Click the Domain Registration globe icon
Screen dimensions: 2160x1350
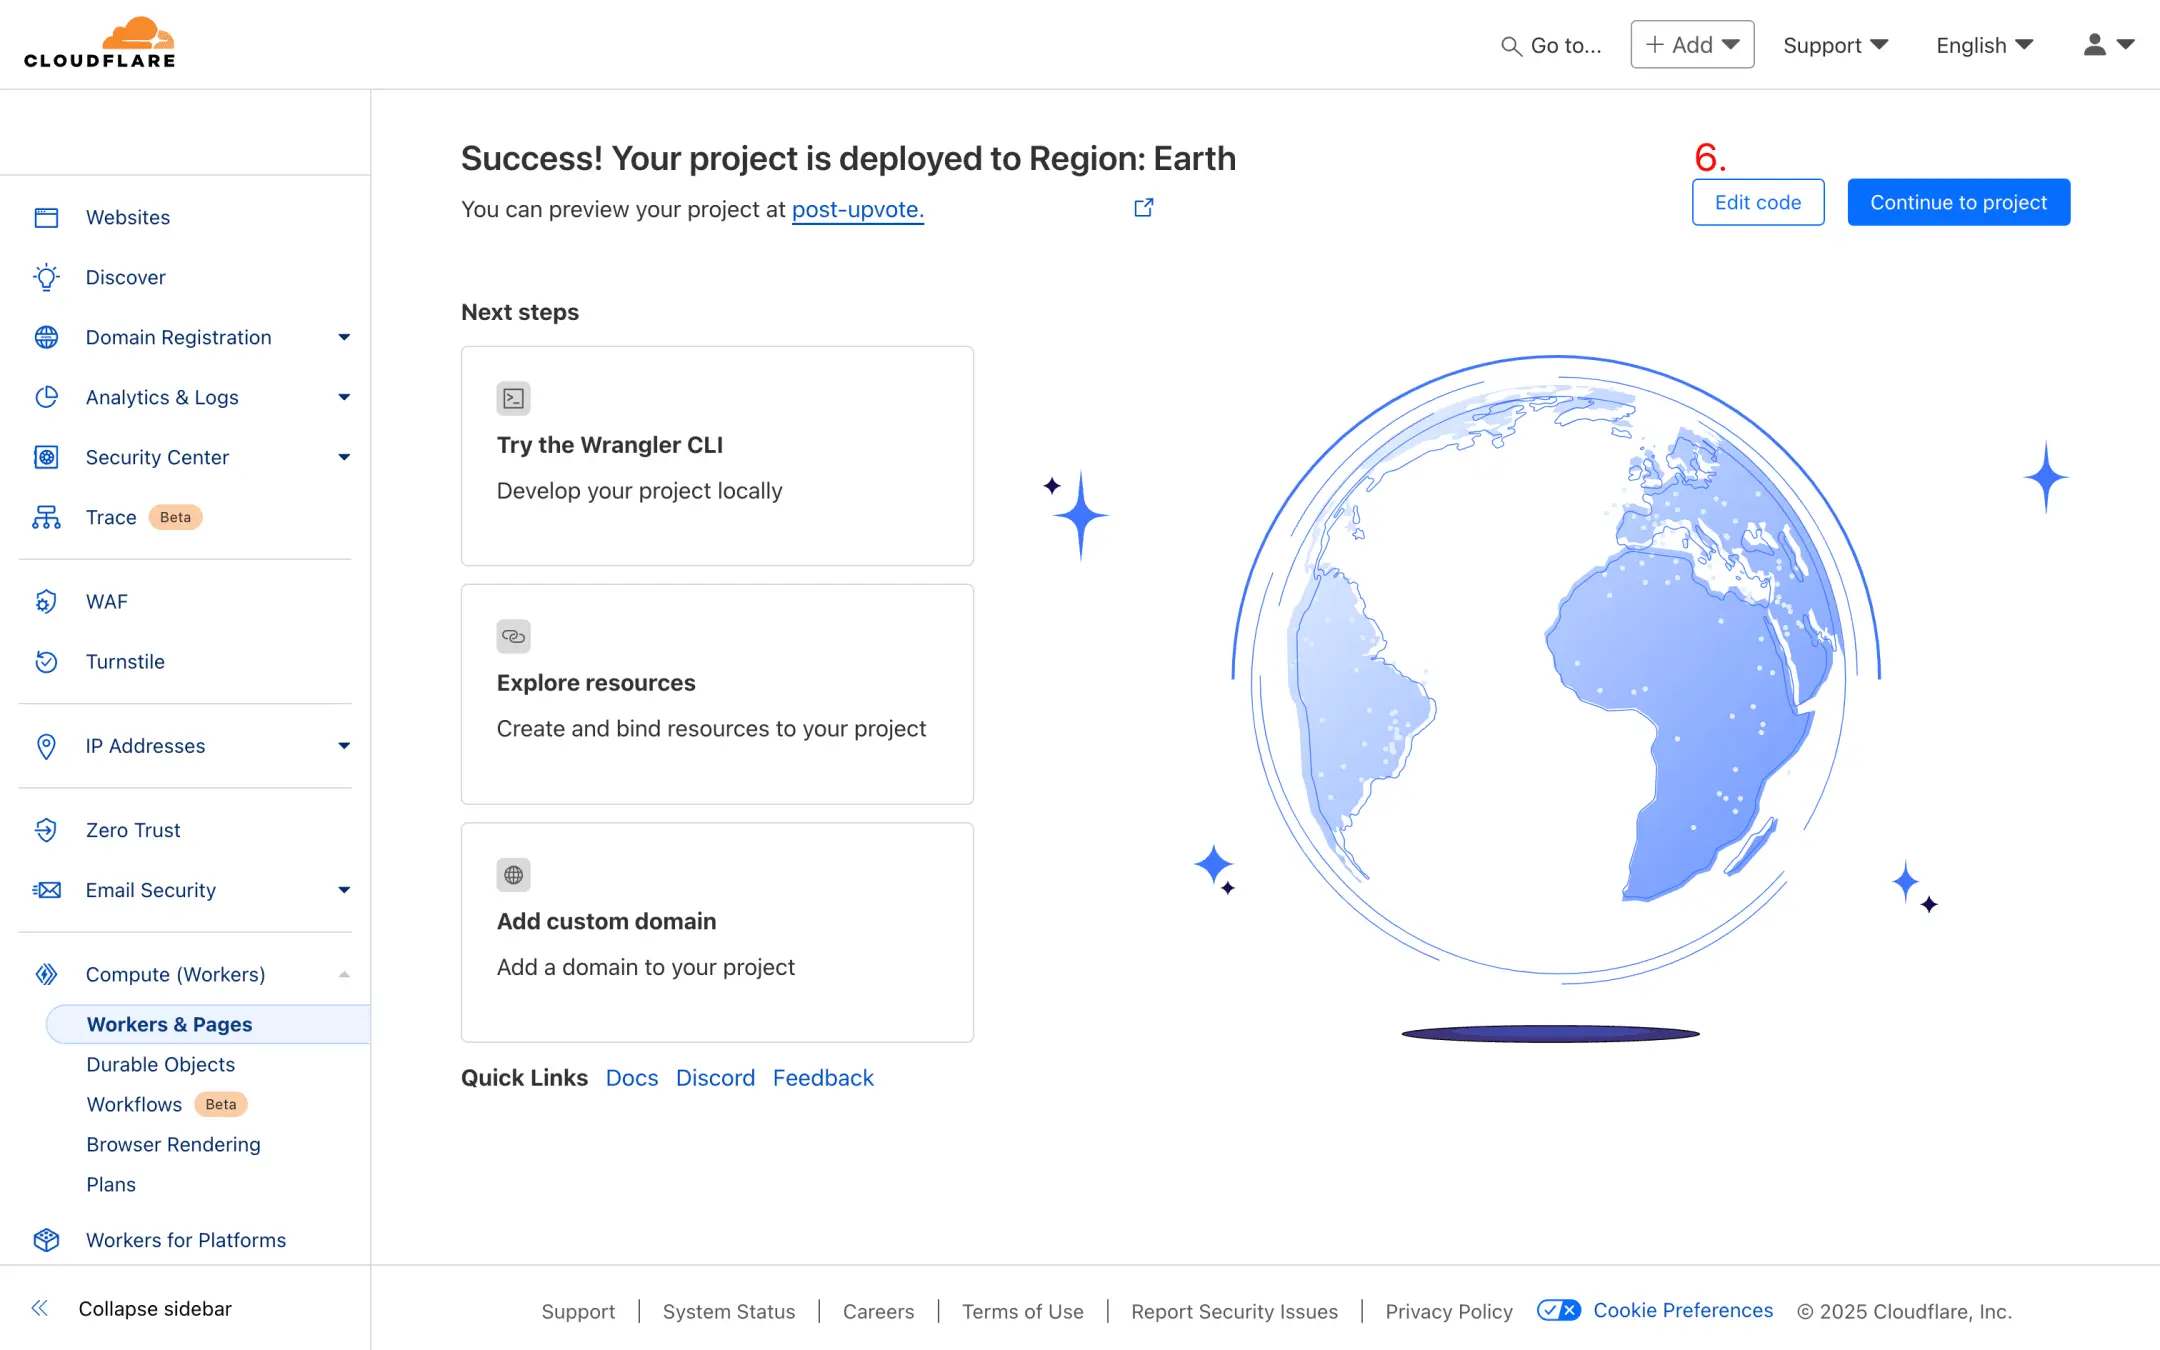pos(46,337)
